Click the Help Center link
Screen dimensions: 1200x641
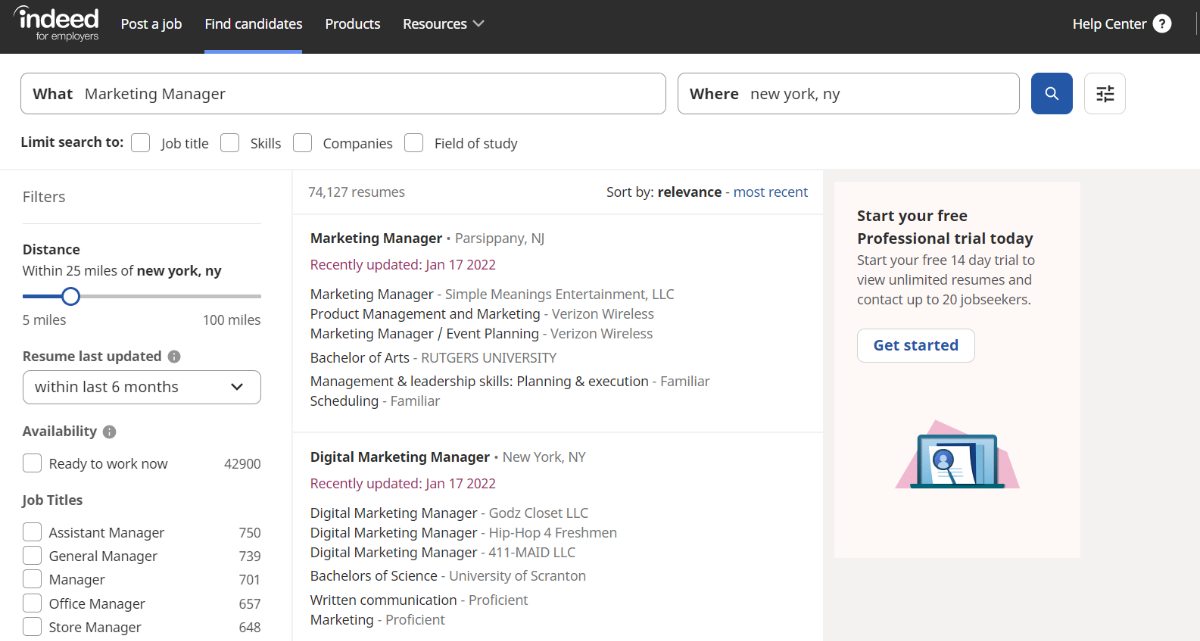pyautogui.click(x=1109, y=24)
